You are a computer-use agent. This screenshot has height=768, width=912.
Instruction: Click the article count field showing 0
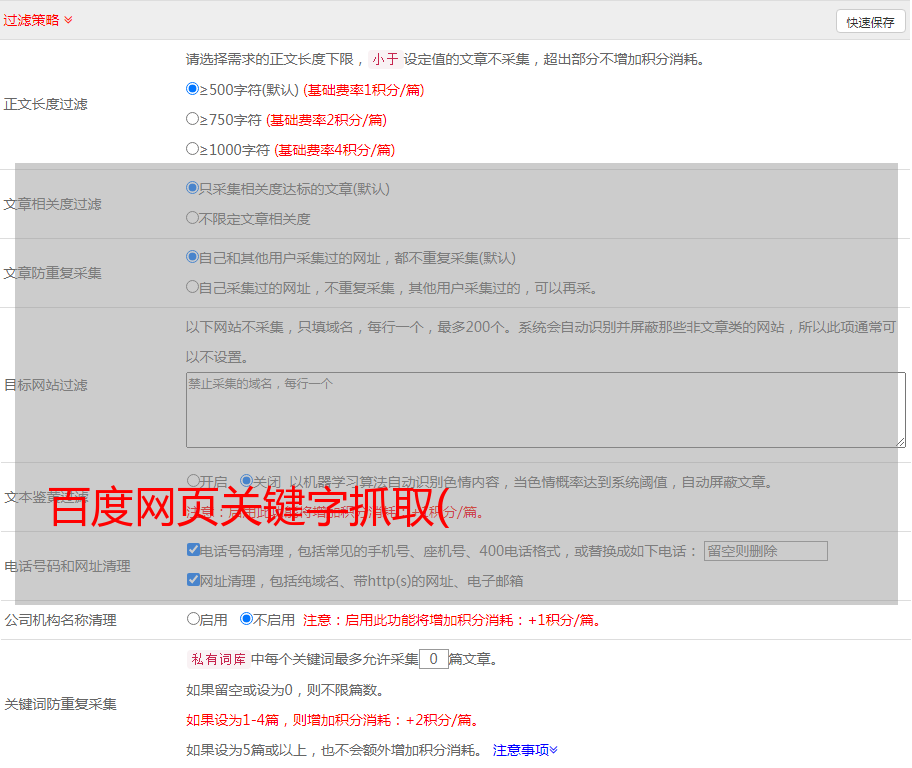(433, 659)
